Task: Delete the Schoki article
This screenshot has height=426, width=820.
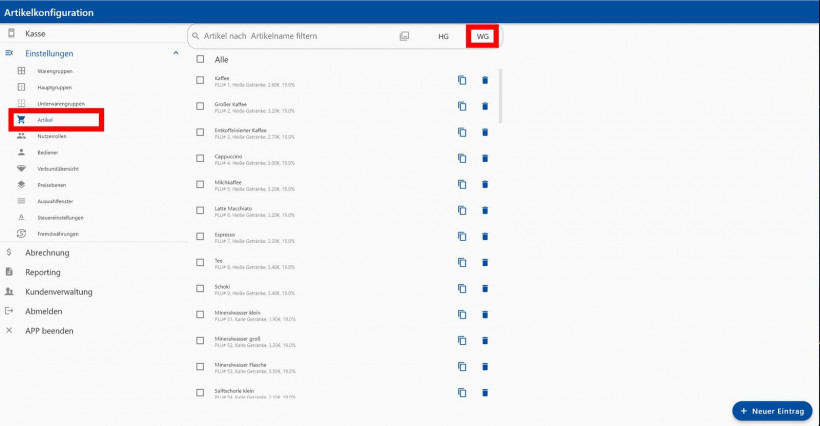Action: 485,289
